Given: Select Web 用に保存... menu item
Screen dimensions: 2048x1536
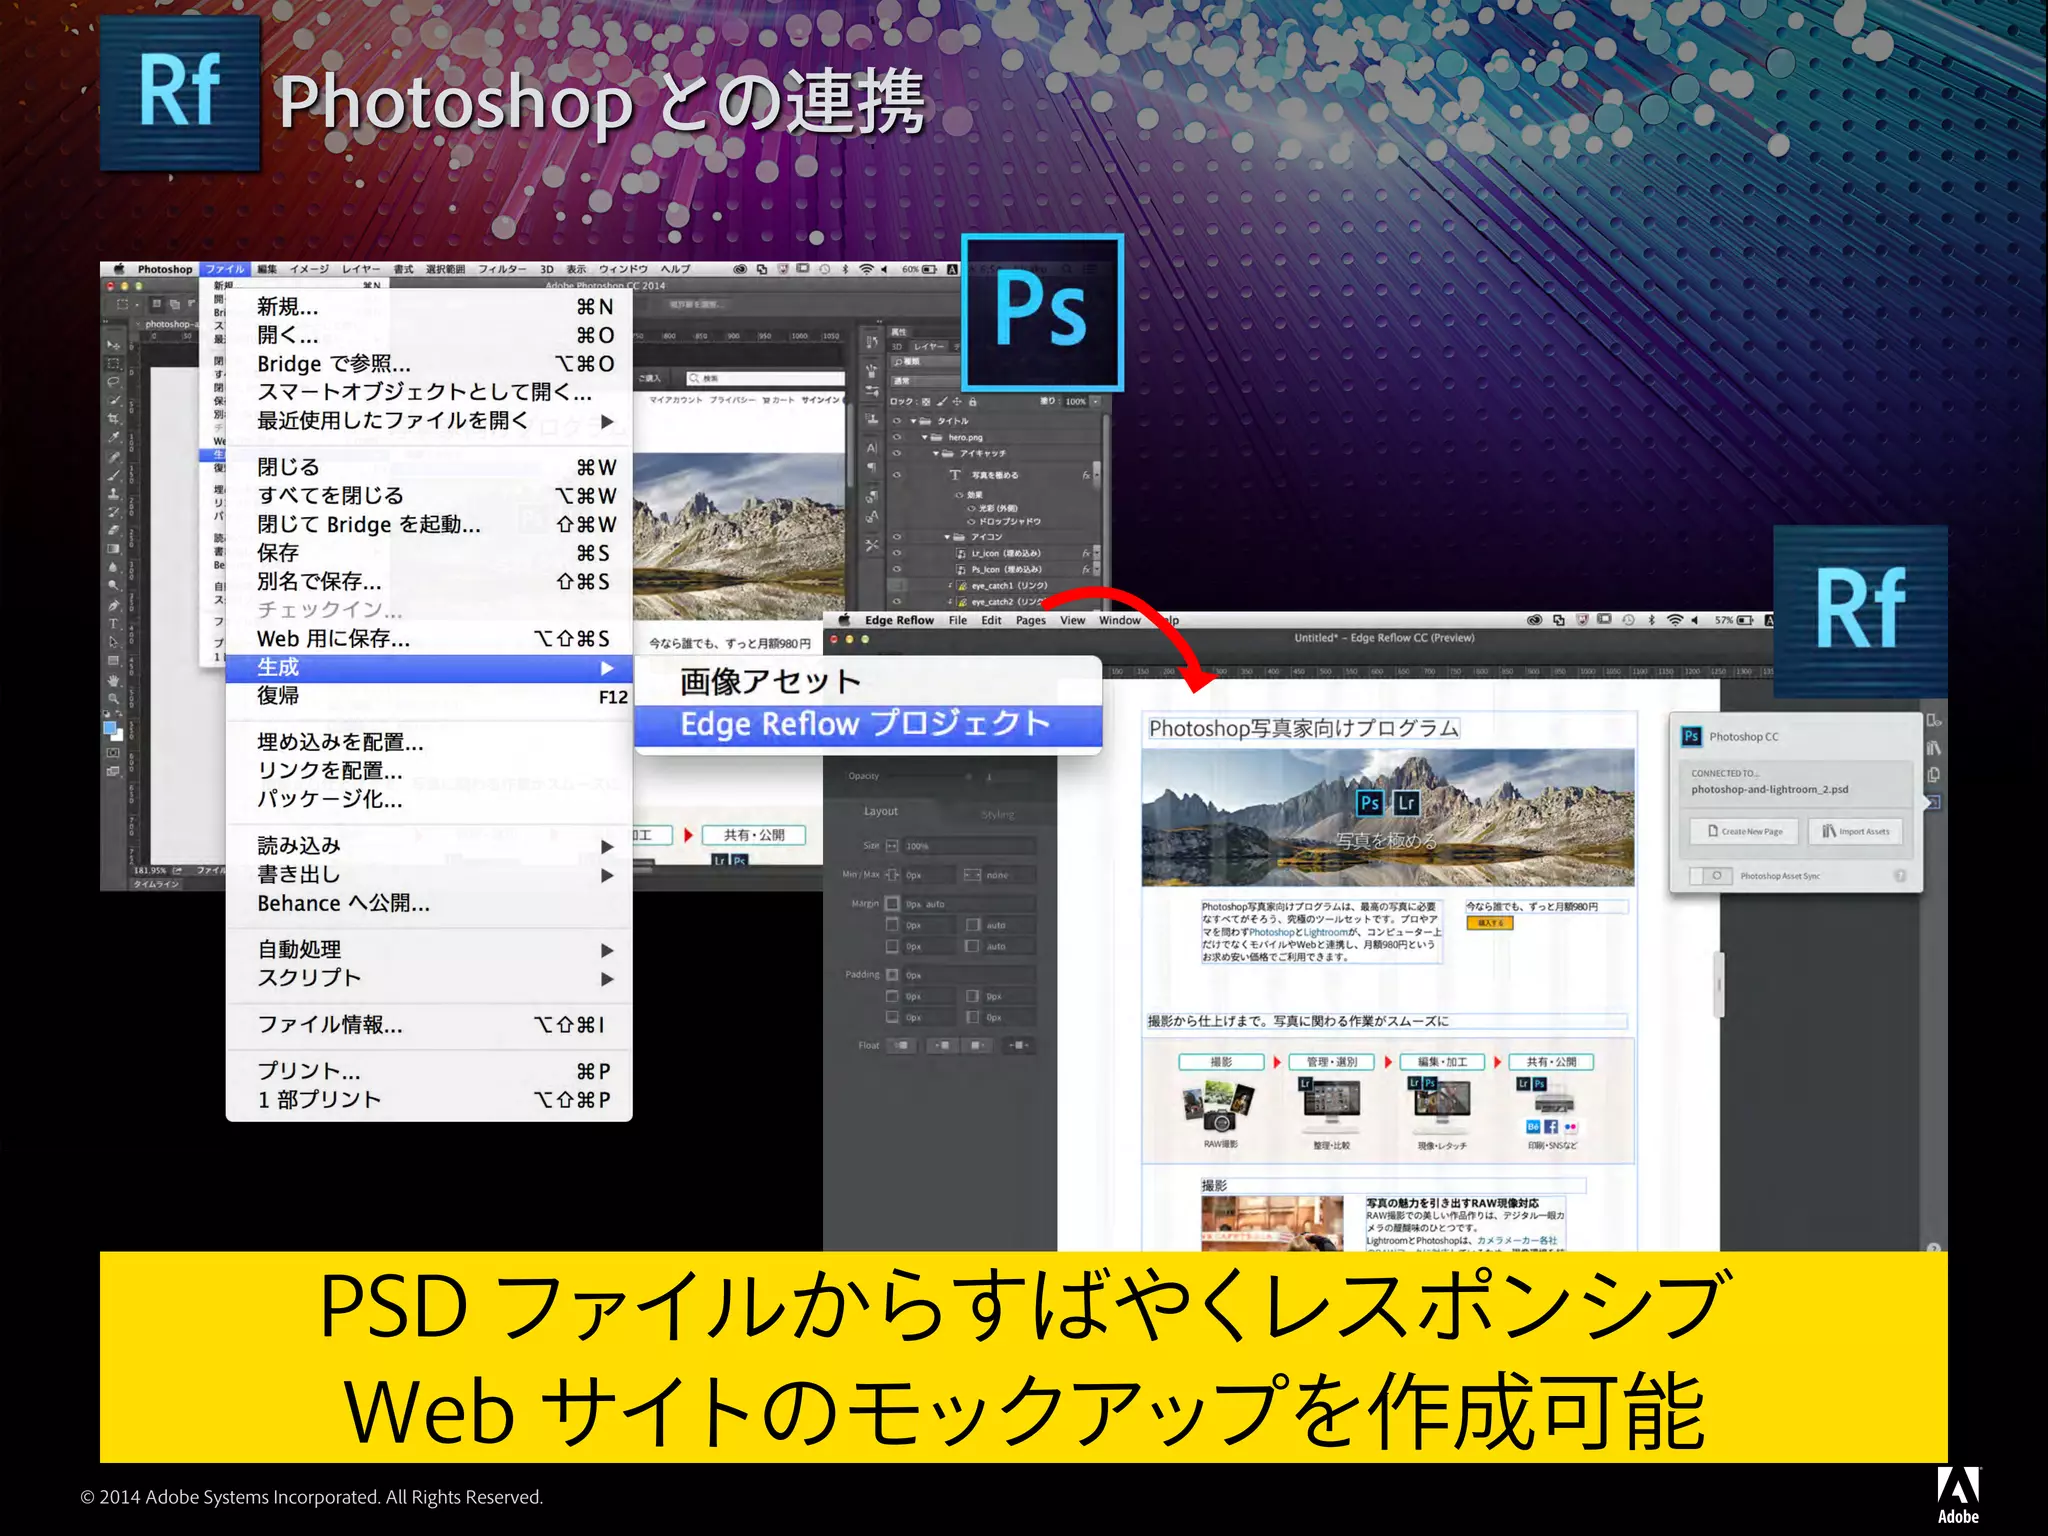Looking at the screenshot, I should (429, 639).
